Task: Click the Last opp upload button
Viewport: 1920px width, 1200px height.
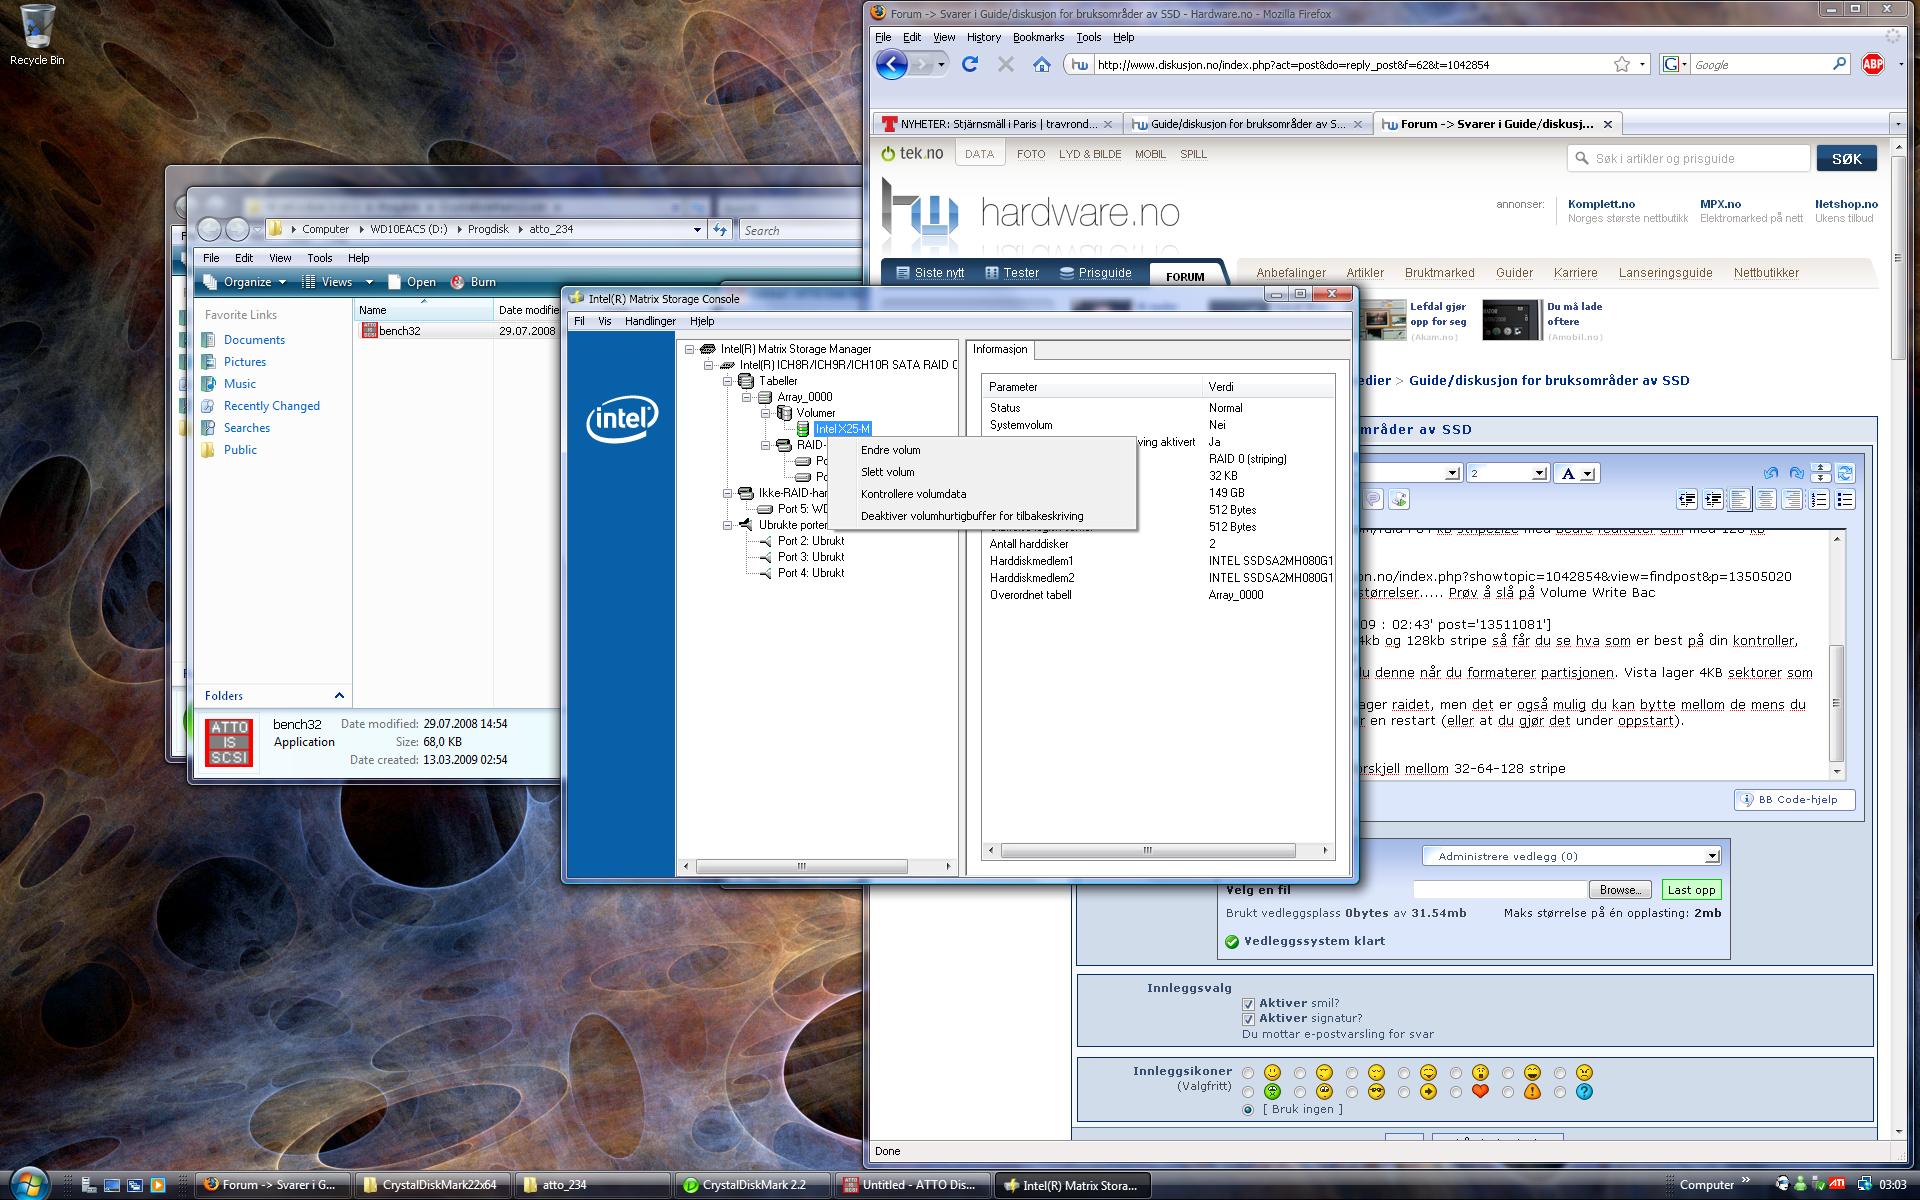Action: (1691, 890)
